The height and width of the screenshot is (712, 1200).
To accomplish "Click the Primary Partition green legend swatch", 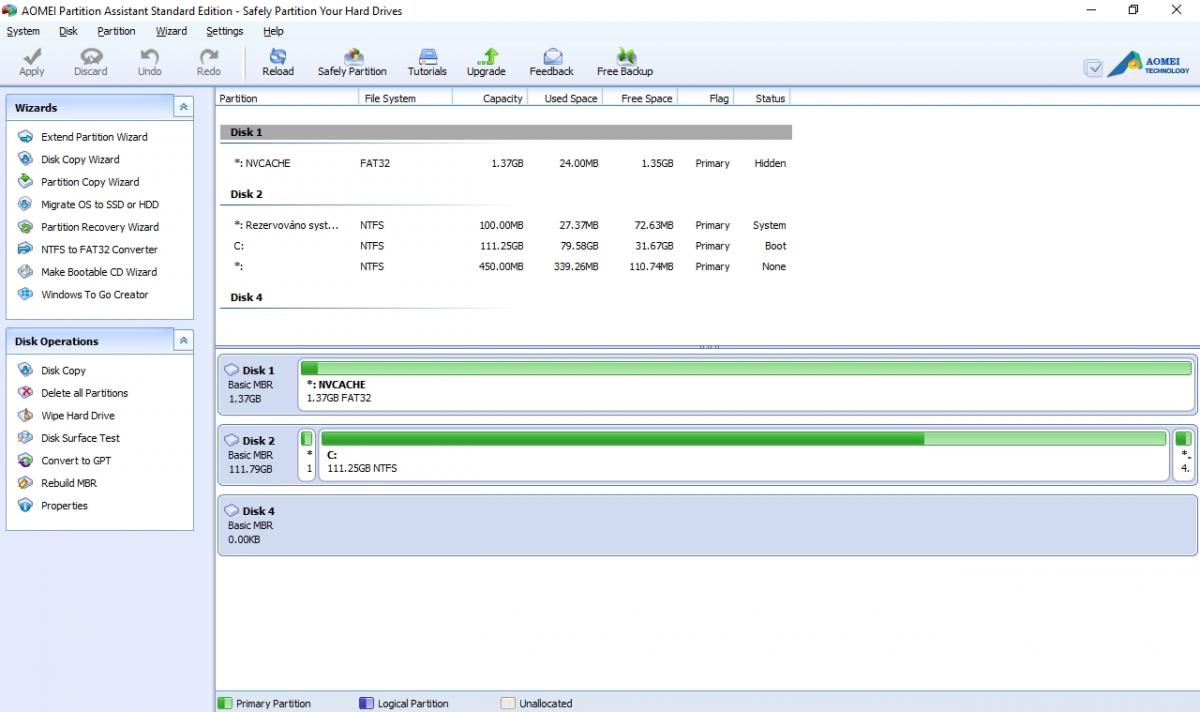I will pos(225,703).
